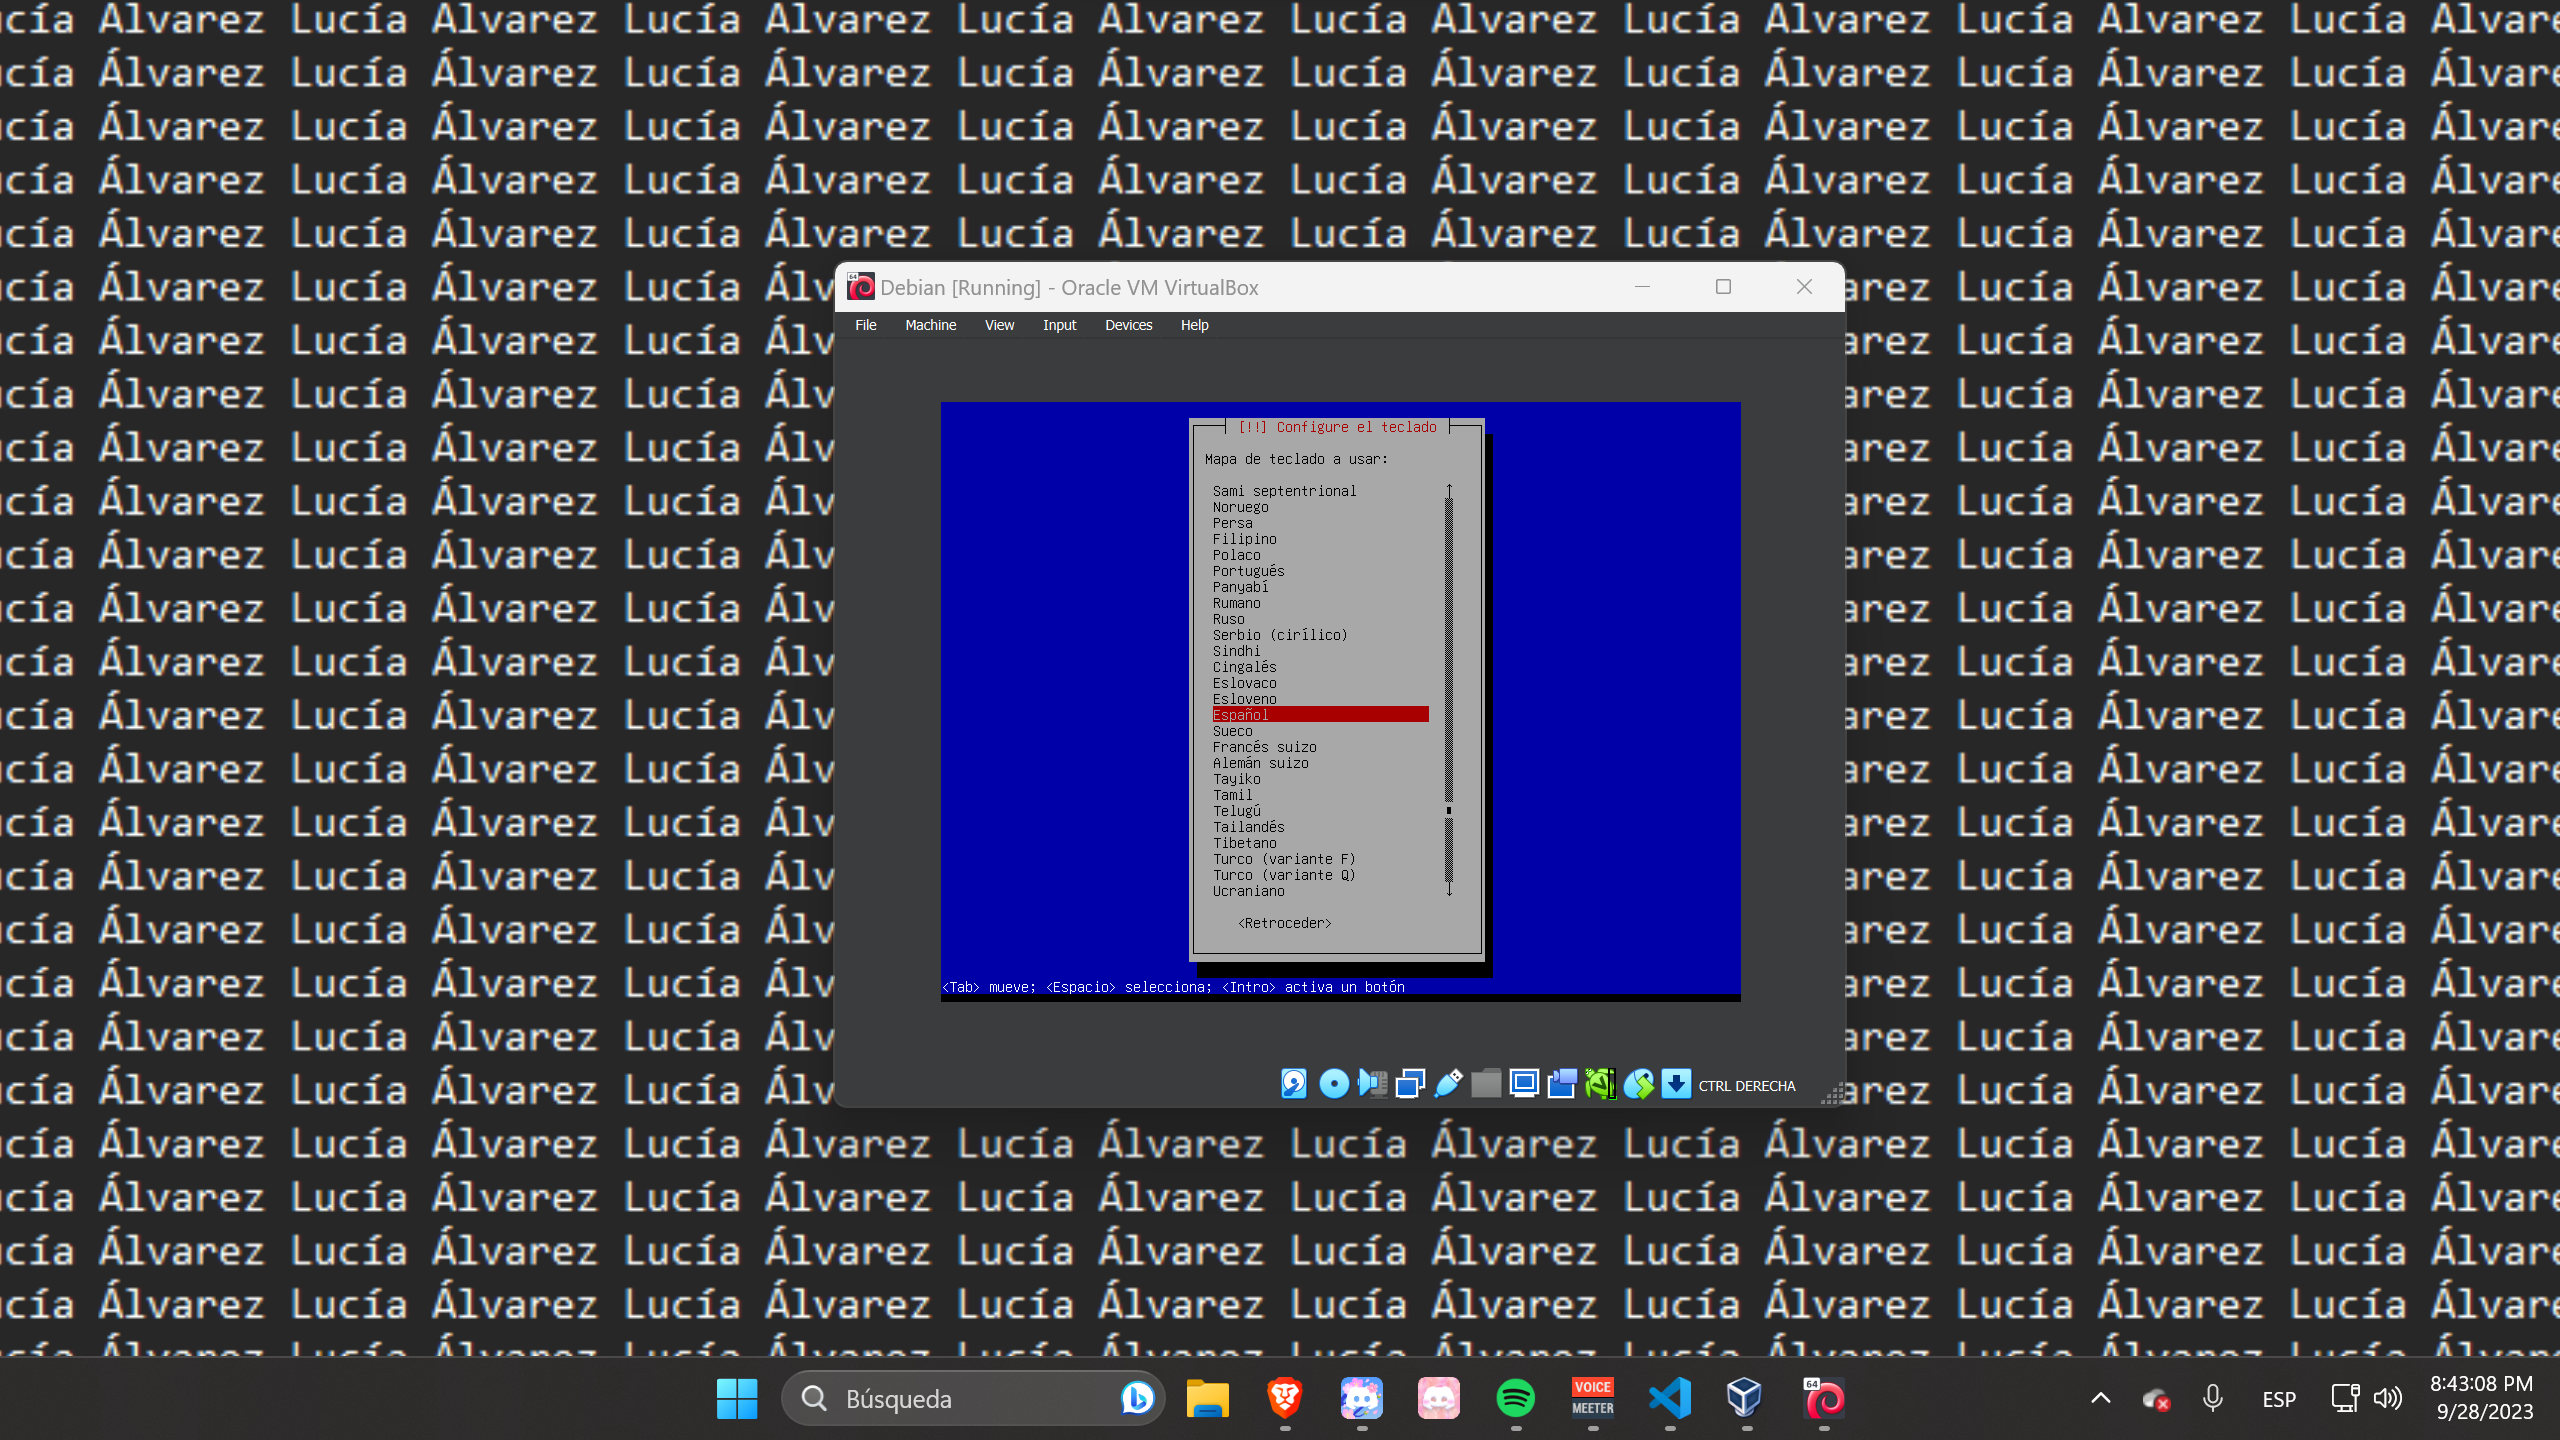Open the View menu
This screenshot has height=1440, width=2560.
999,325
